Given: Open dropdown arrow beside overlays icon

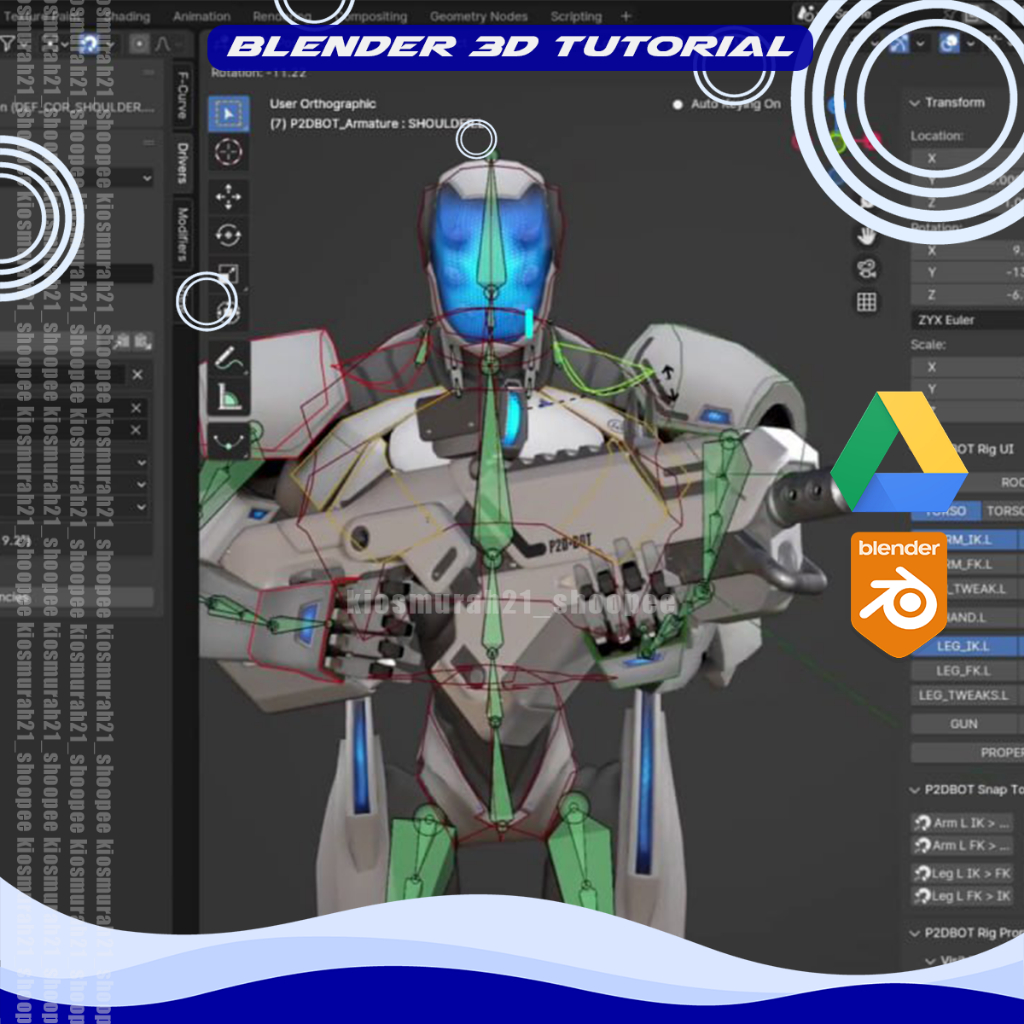Looking at the screenshot, I should click(x=920, y=44).
